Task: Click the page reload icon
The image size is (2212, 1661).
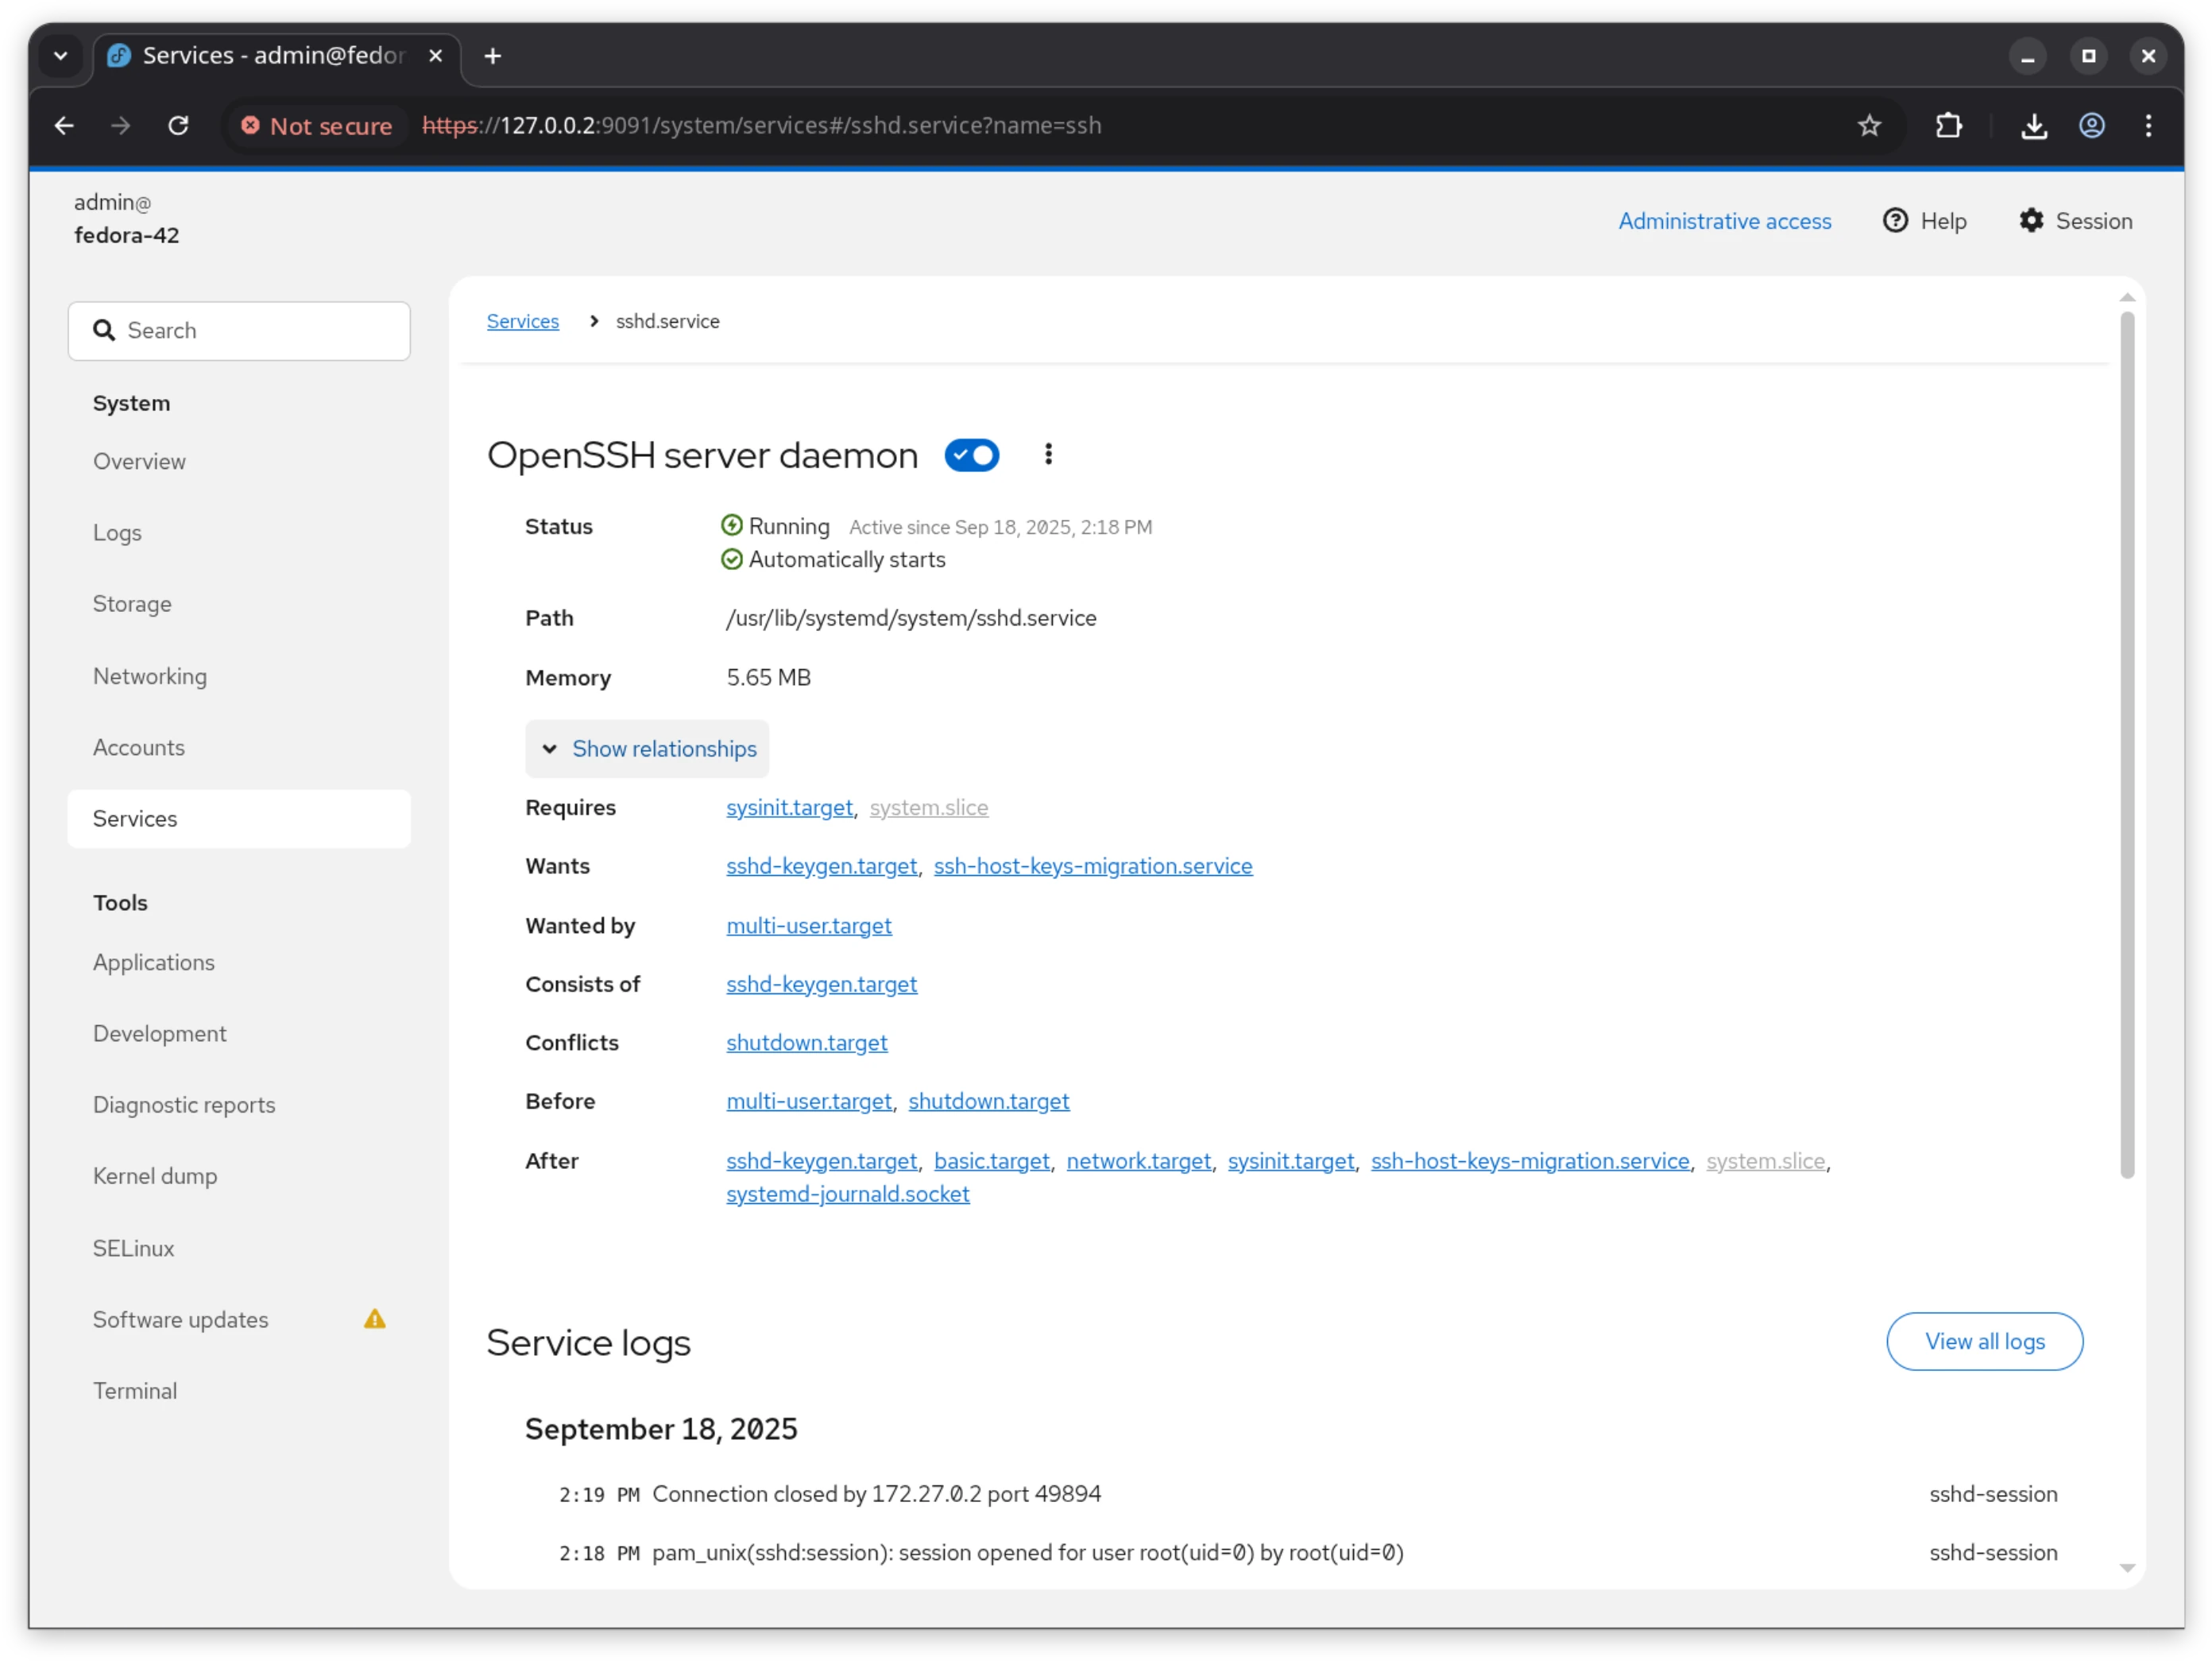Action: click(179, 125)
